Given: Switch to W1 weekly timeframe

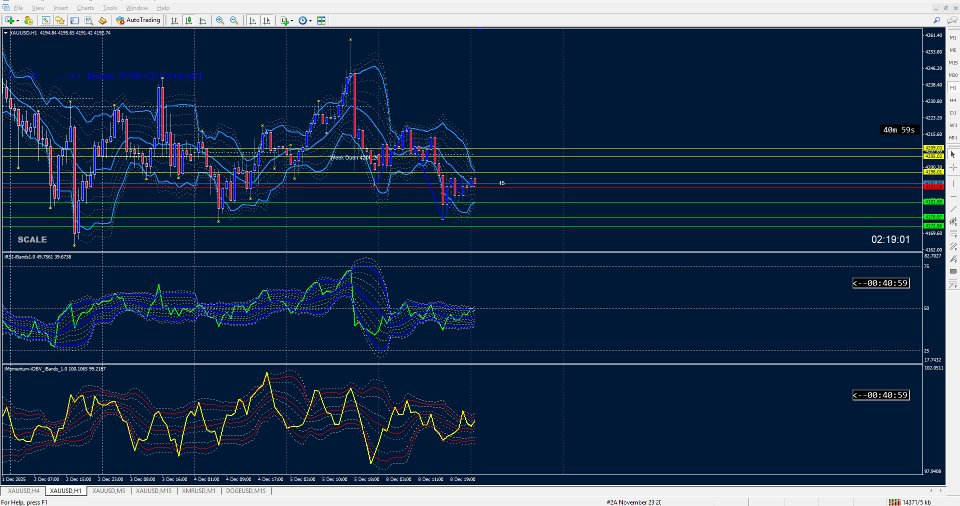Looking at the screenshot, I should (953, 125).
